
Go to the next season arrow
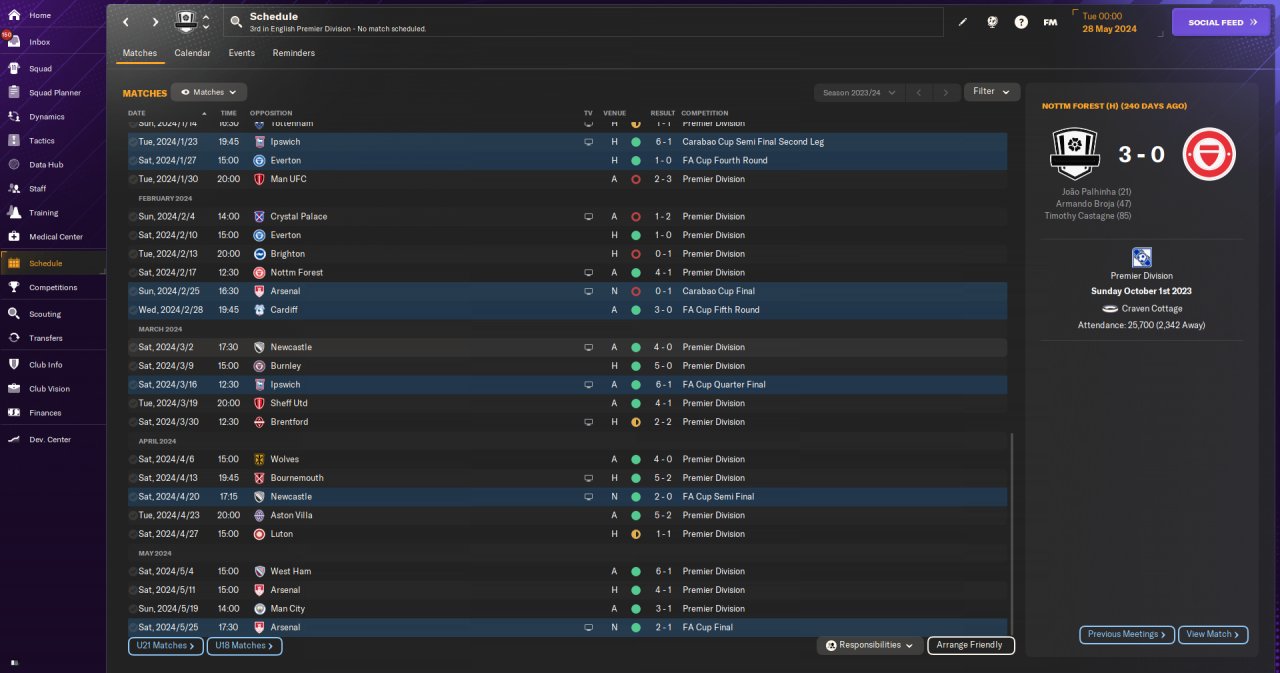(x=946, y=92)
